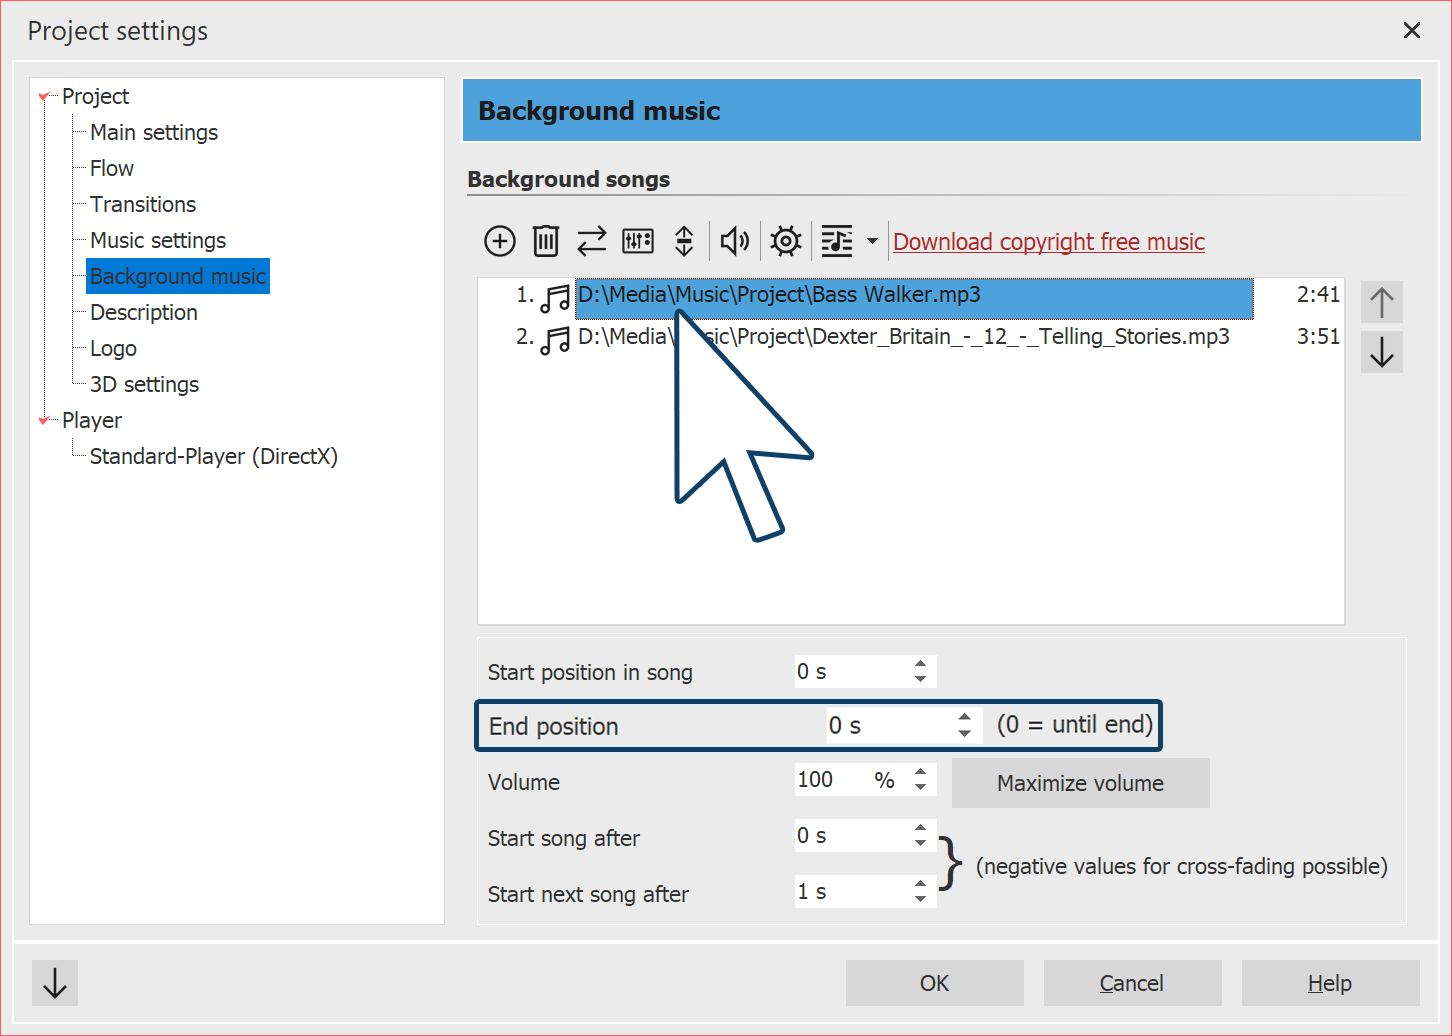Screen dimensions: 1452x1036
Task: Open the Transitions settings page
Action: click(143, 205)
